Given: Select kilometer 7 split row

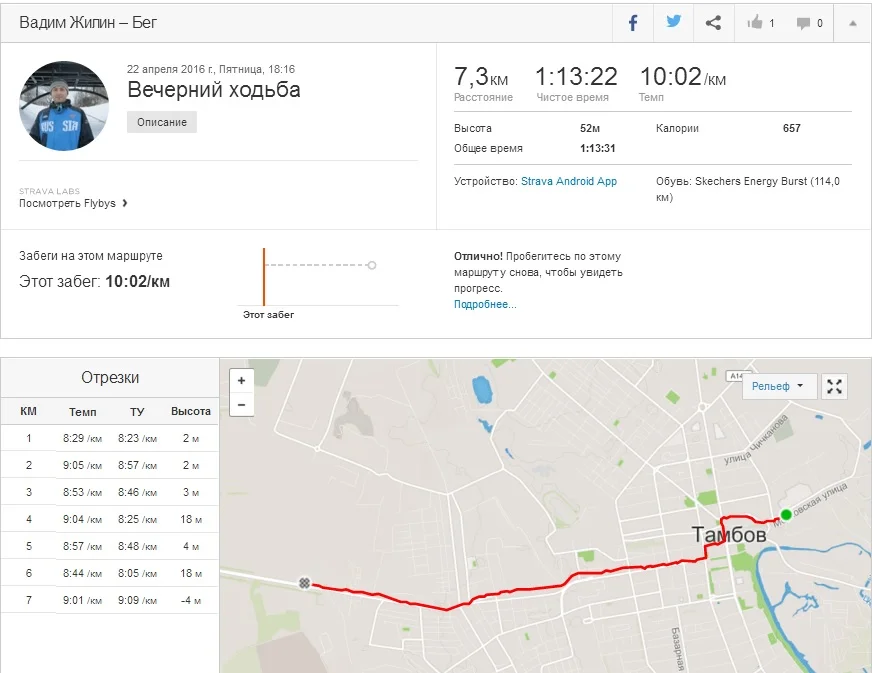Looking at the screenshot, I should click(x=110, y=600).
